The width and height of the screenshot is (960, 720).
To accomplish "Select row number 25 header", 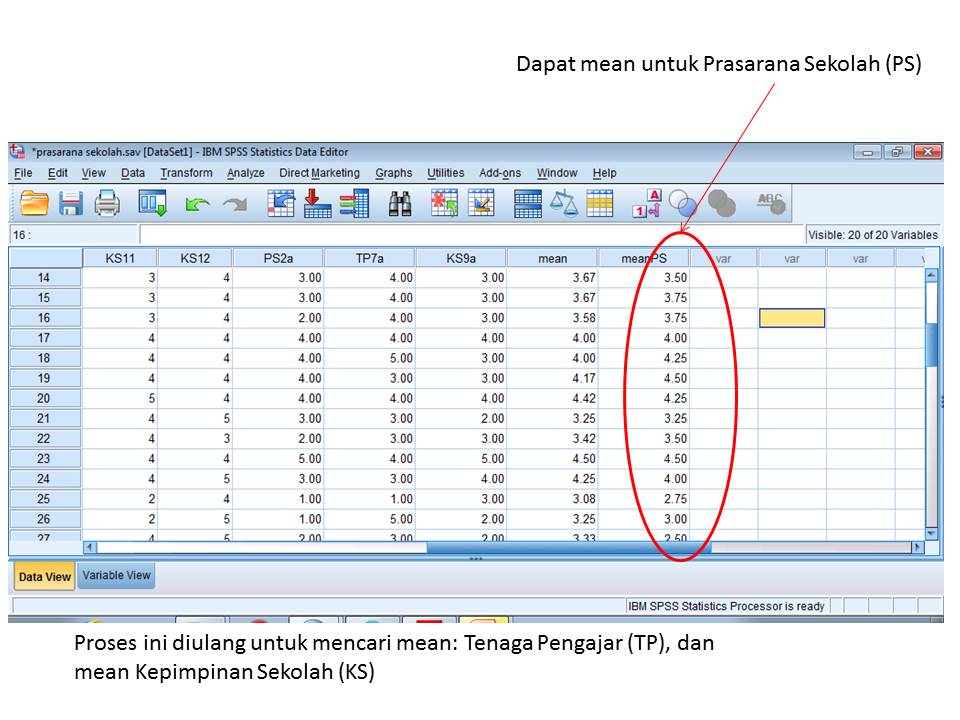I will pos(44,498).
